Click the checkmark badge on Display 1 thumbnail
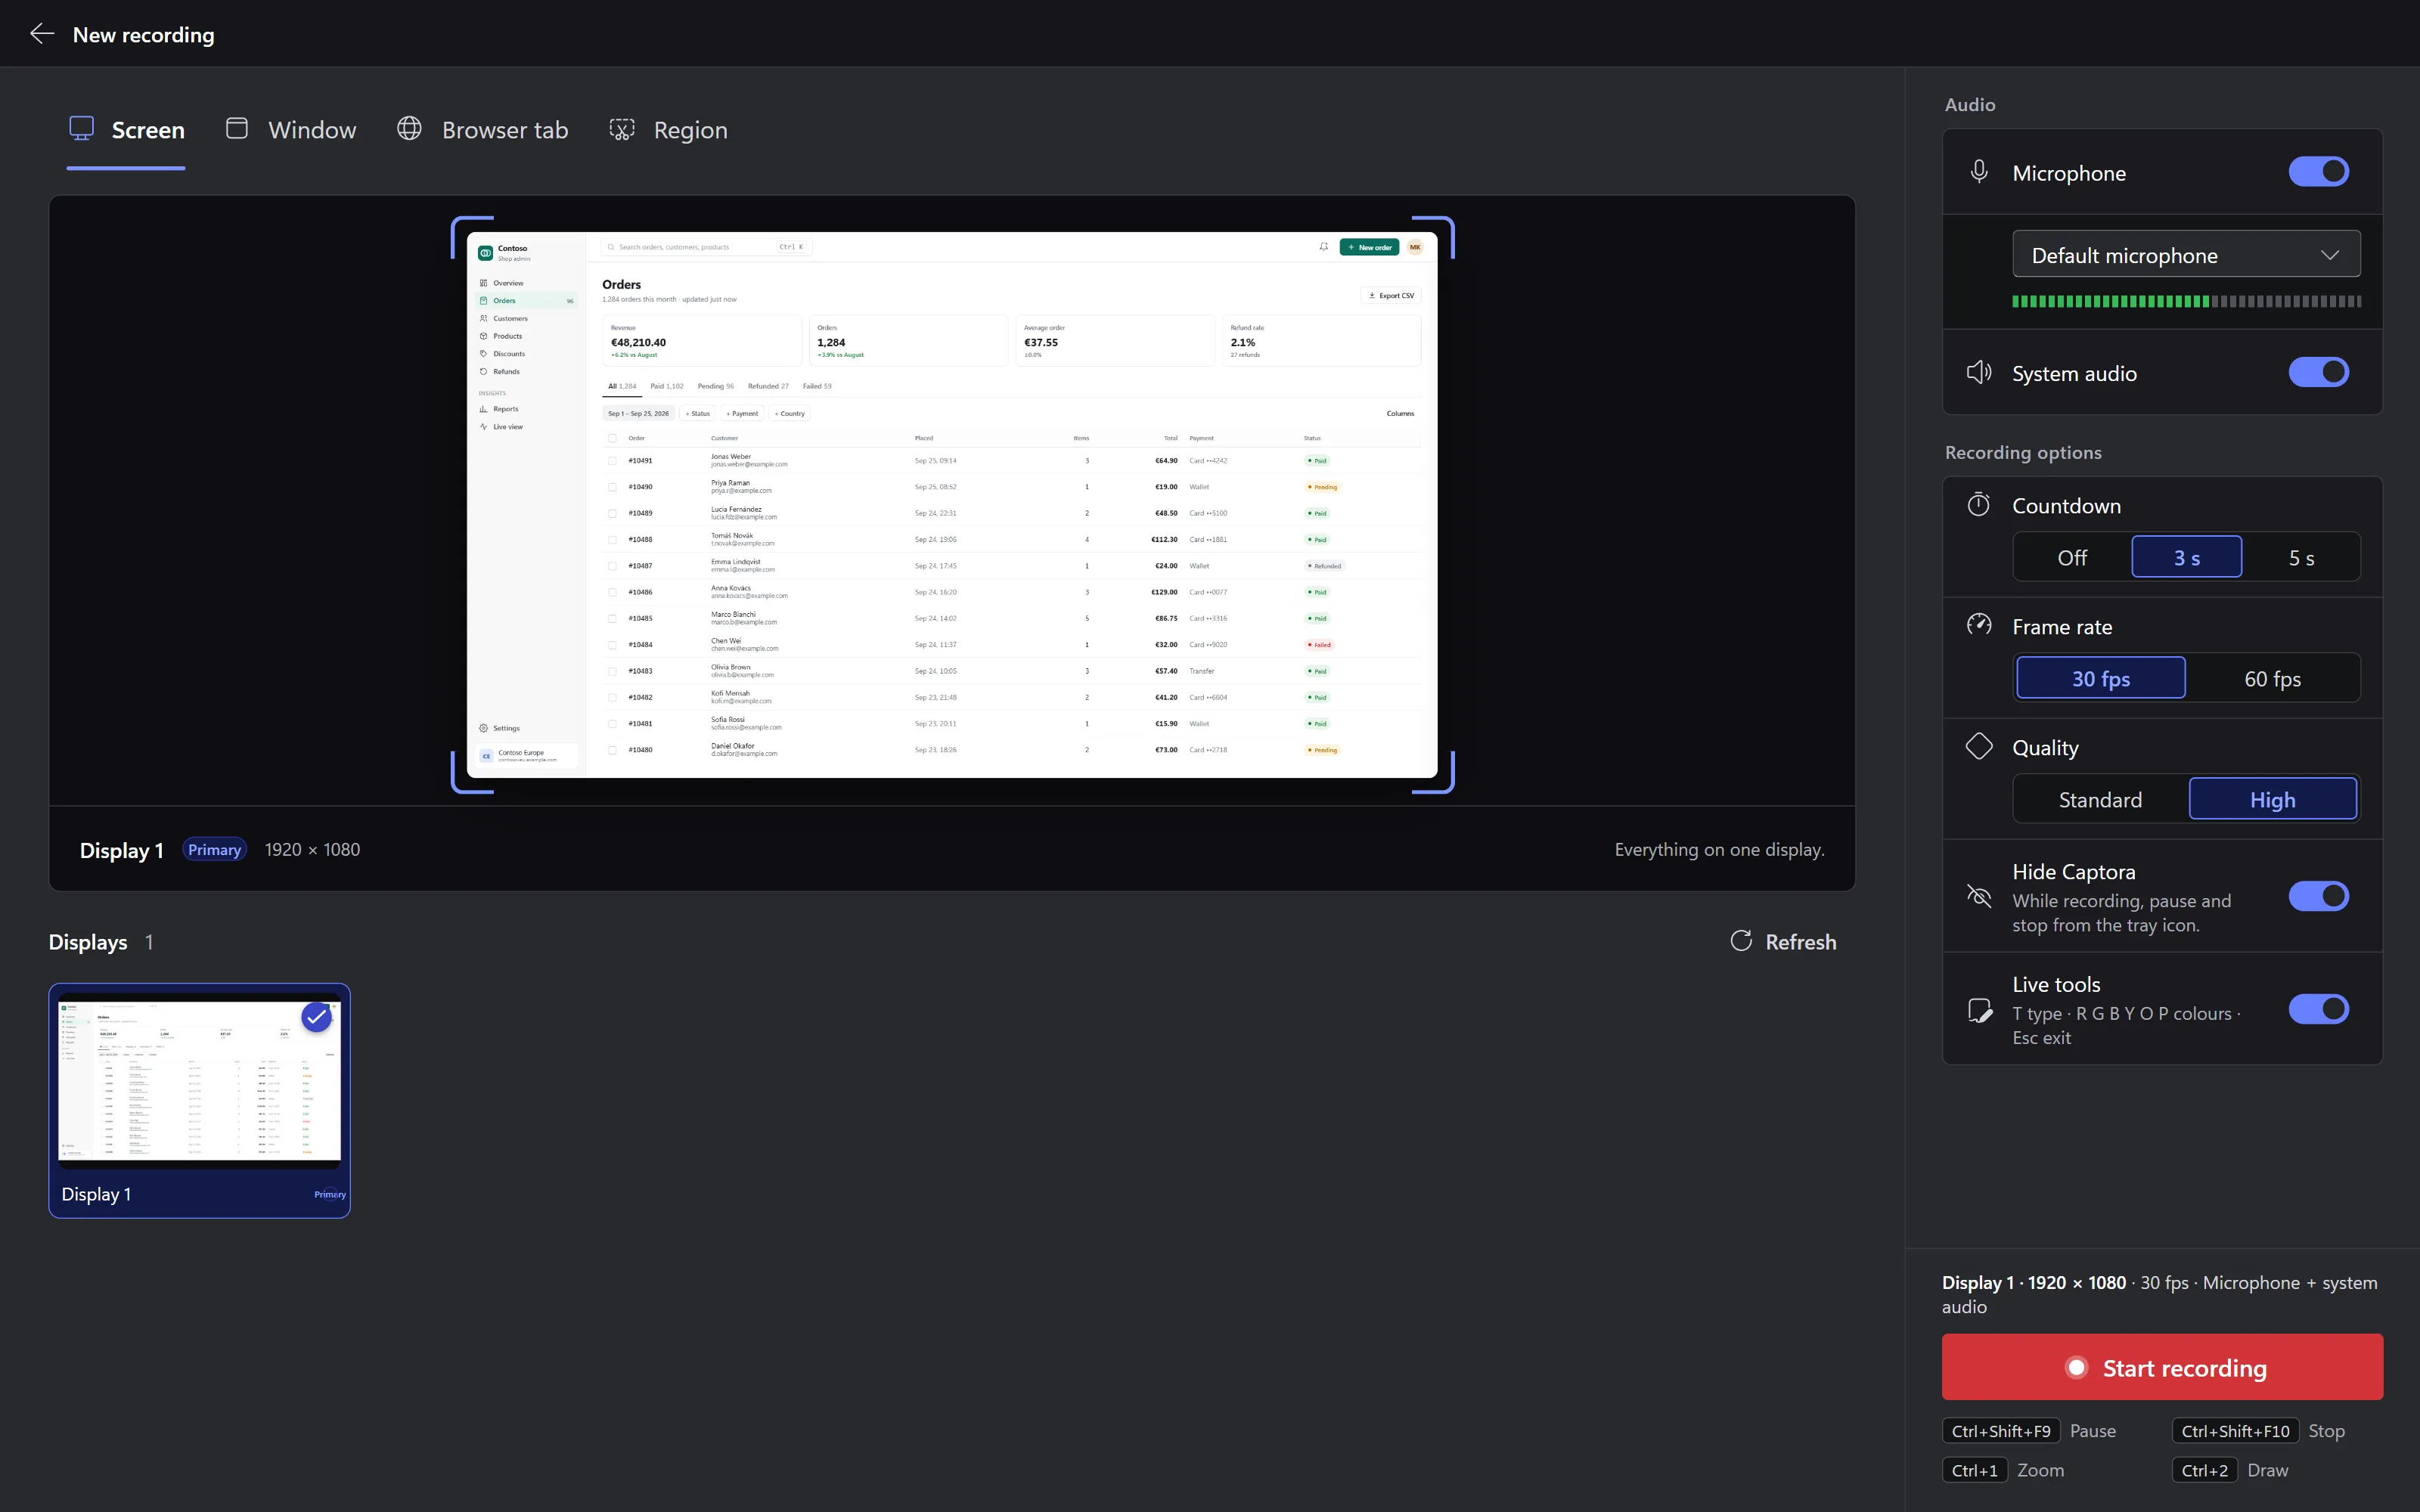Screen dimensions: 2420x1512 tap(317, 1017)
